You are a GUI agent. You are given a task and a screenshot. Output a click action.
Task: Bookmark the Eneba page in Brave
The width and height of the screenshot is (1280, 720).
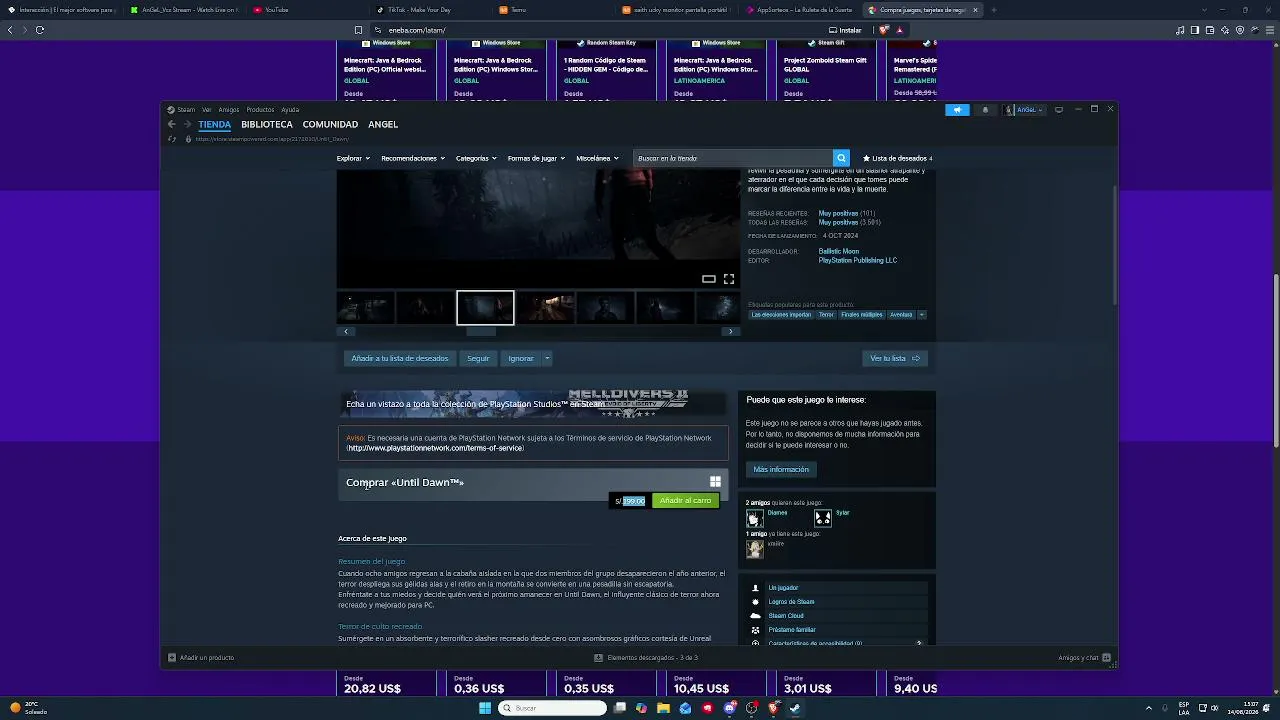(358, 30)
